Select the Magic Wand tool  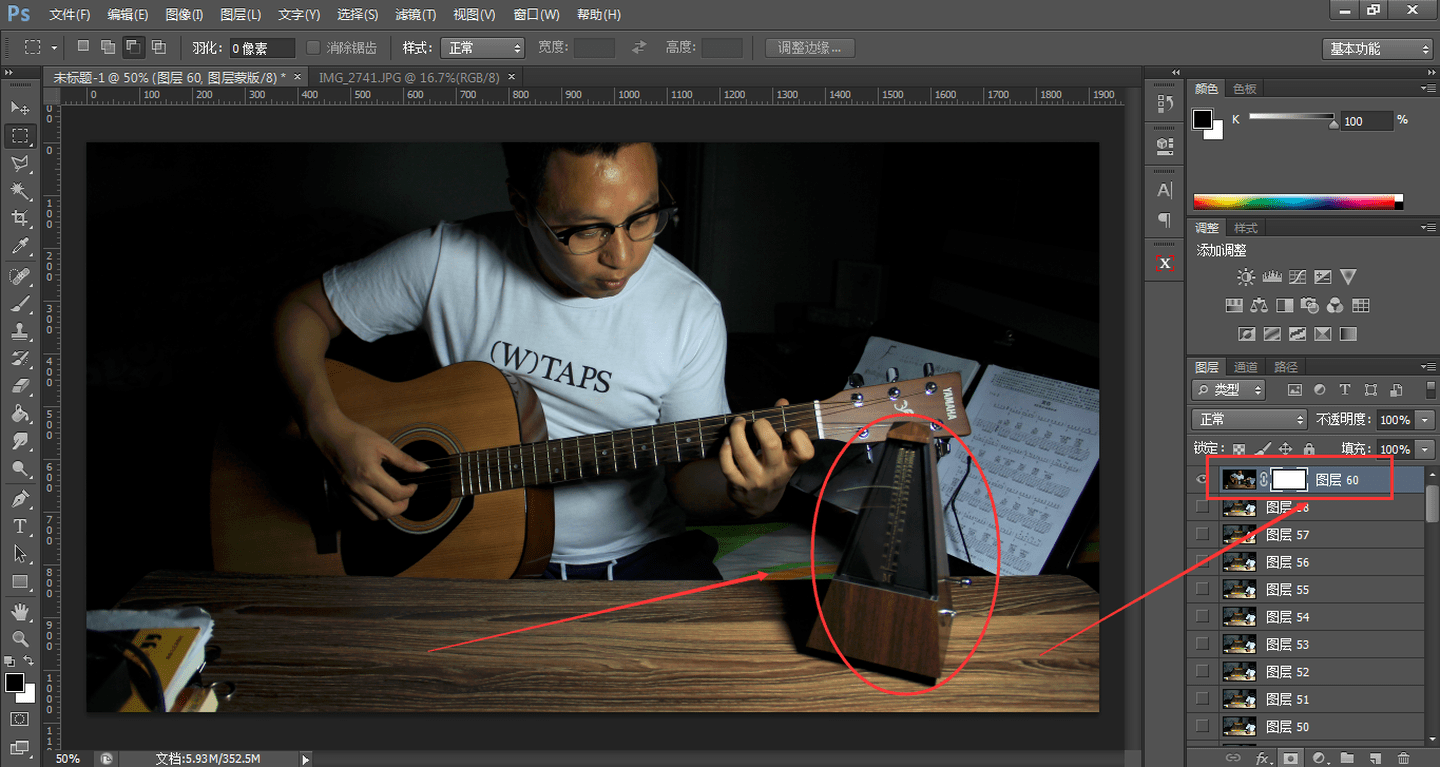[19, 190]
